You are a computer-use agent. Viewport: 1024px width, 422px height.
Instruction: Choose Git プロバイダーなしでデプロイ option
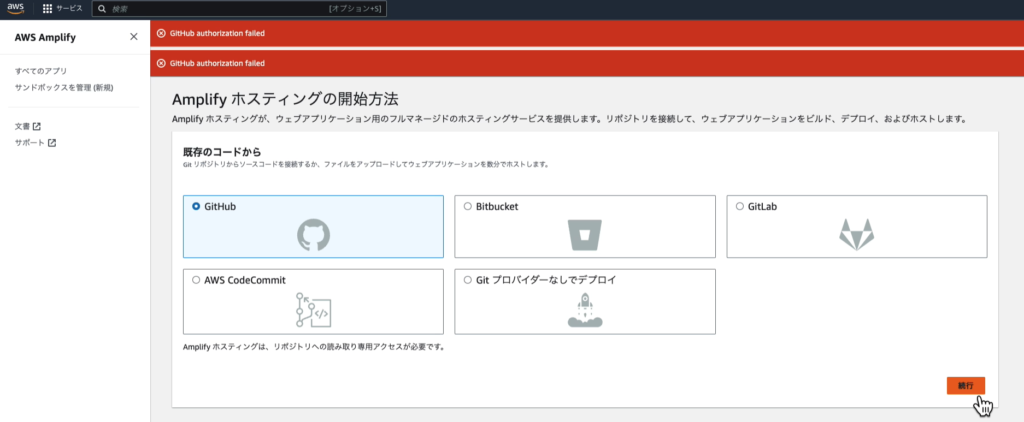click(x=467, y=281)
